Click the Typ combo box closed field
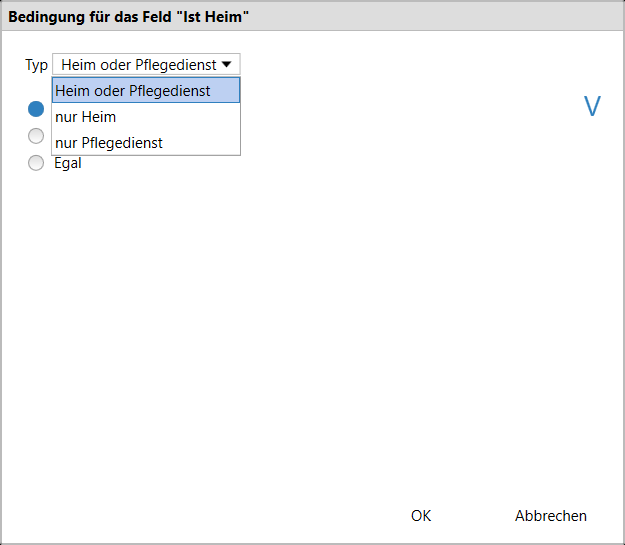The height and width of the screenshot is (545, 625). pos(140,65)
